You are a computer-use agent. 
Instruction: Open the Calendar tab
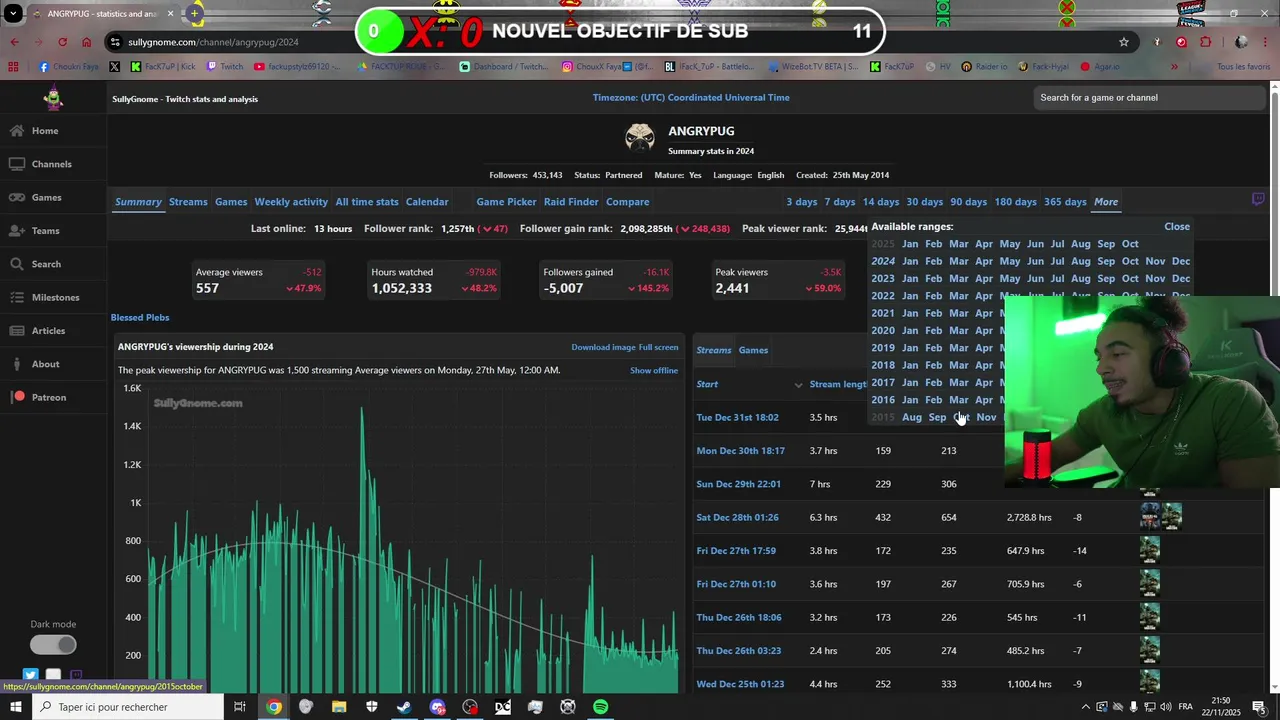pyautogui.click(x=427, y=202)
